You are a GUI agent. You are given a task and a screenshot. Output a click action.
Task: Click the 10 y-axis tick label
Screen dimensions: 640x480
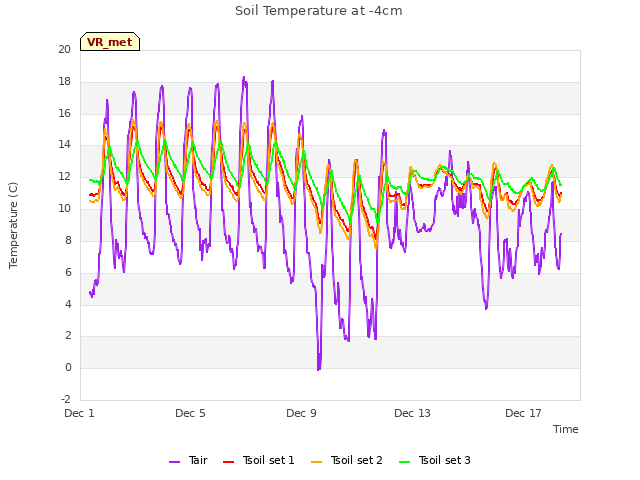tap(64, 208)
